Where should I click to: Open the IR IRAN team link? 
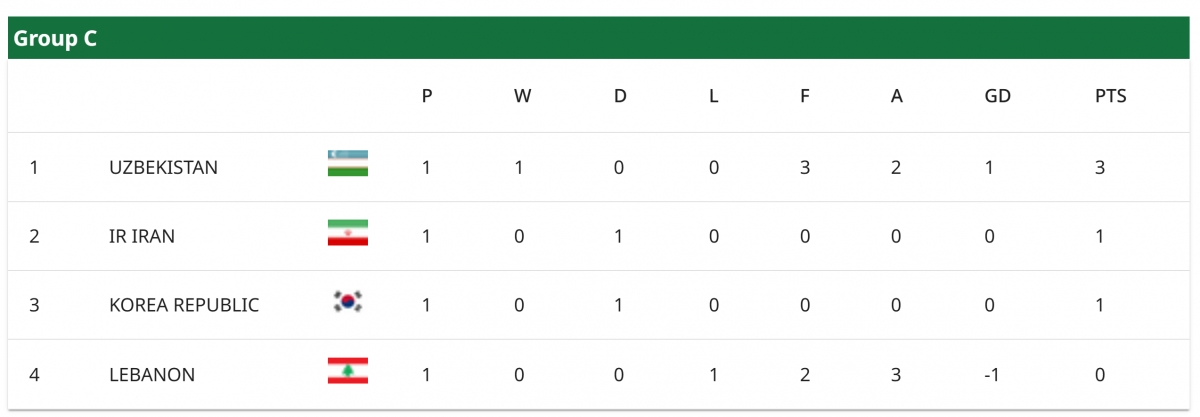pos(142,236)
